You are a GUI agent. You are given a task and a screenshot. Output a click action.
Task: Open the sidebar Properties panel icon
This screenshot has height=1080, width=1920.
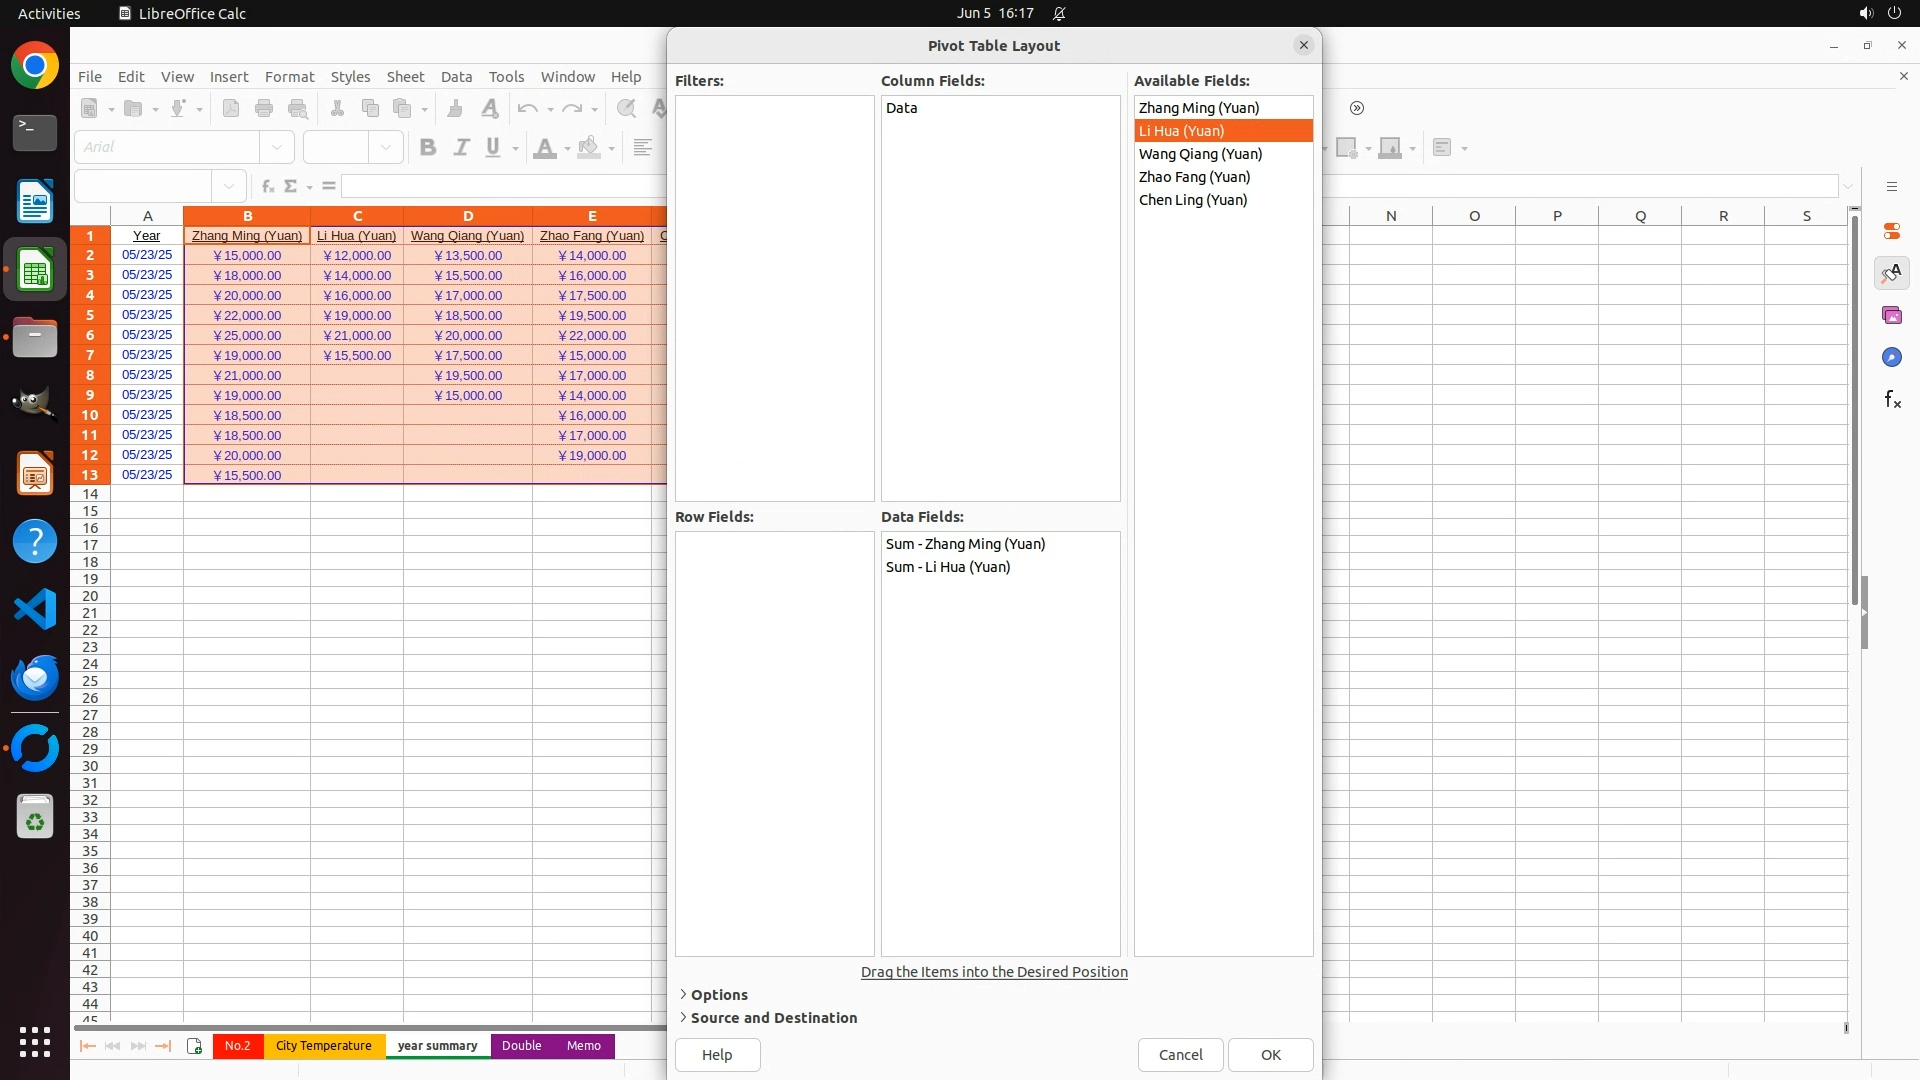1891,231
